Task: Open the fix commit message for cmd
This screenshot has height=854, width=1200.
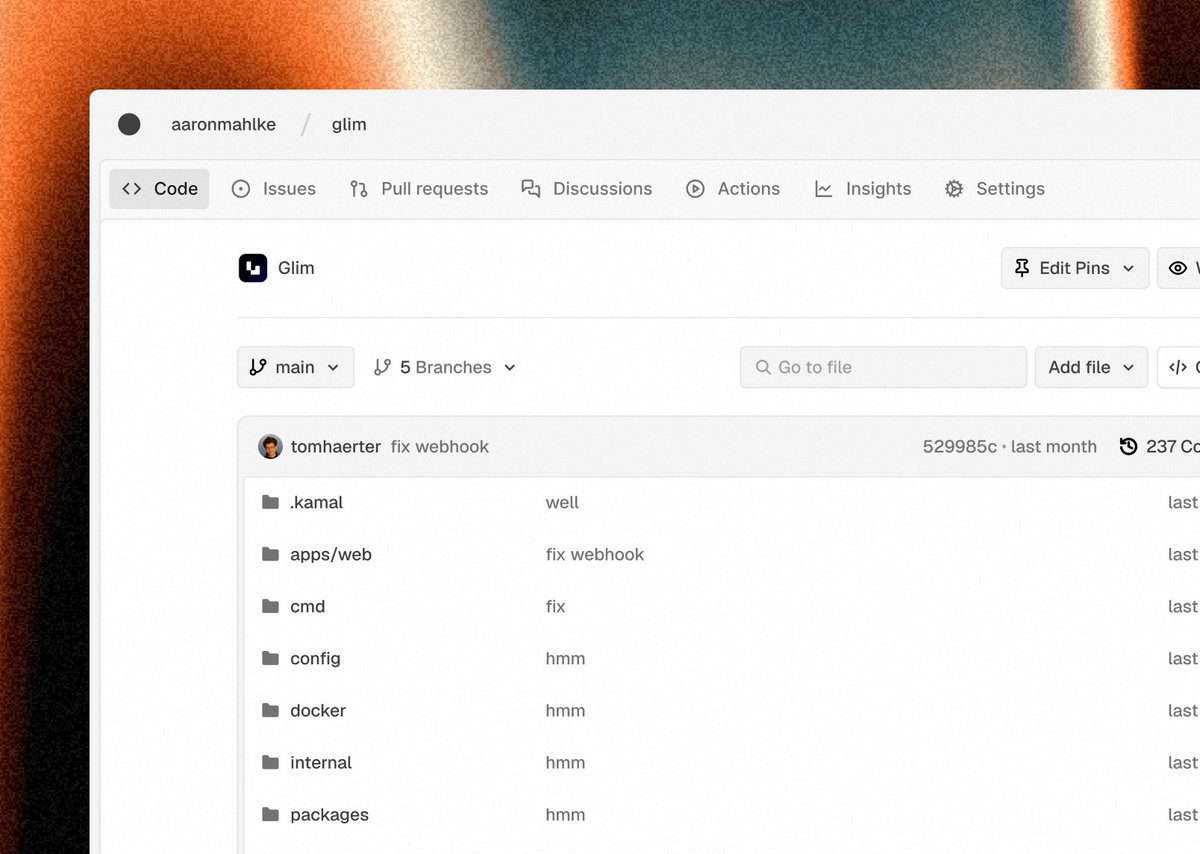Action: click(x=555, y=606)
